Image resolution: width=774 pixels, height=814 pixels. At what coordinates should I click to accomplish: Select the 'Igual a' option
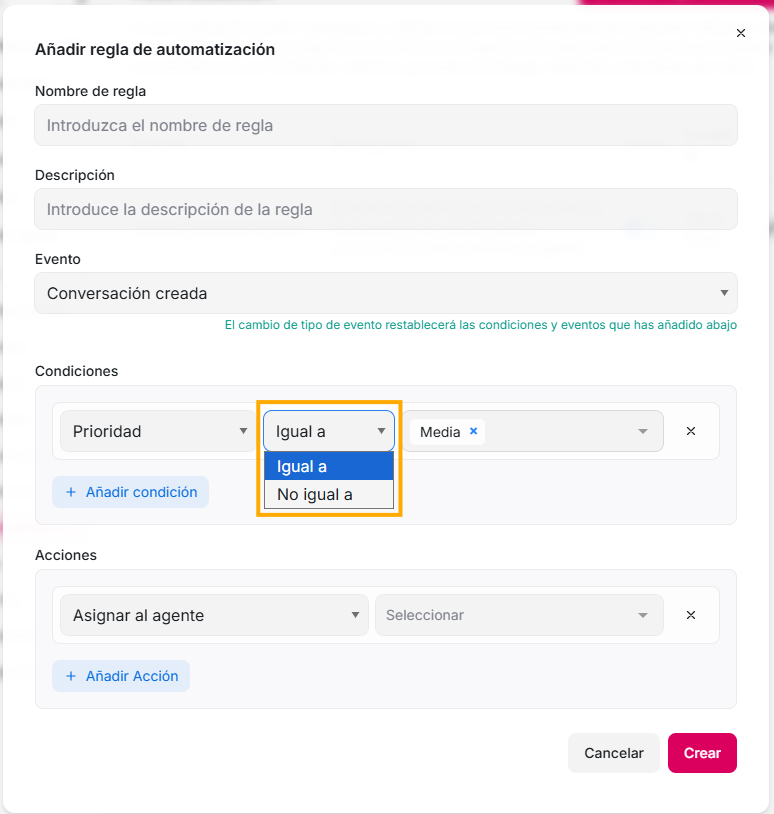(x=328, y=466)
